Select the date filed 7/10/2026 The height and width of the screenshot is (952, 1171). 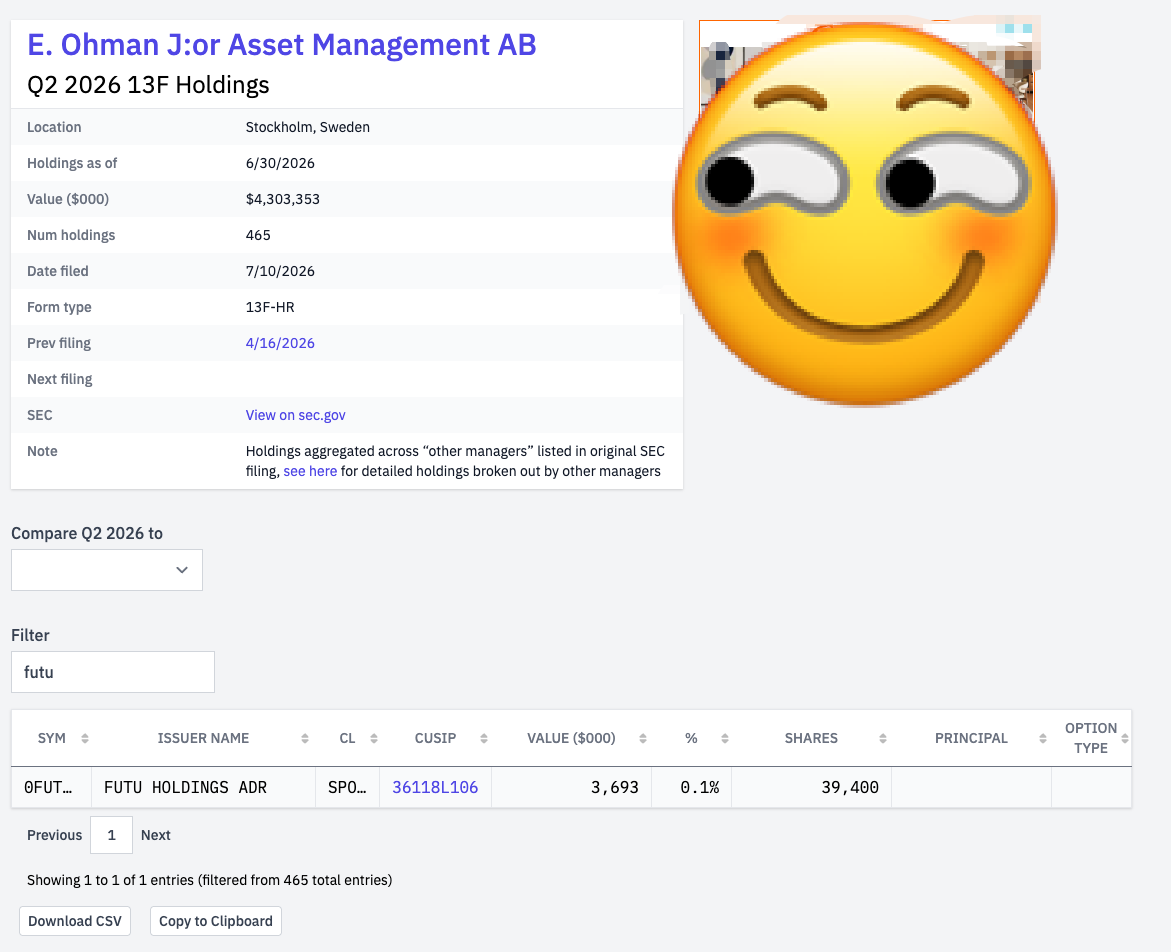pyautogui.click(x=280, y=272)
